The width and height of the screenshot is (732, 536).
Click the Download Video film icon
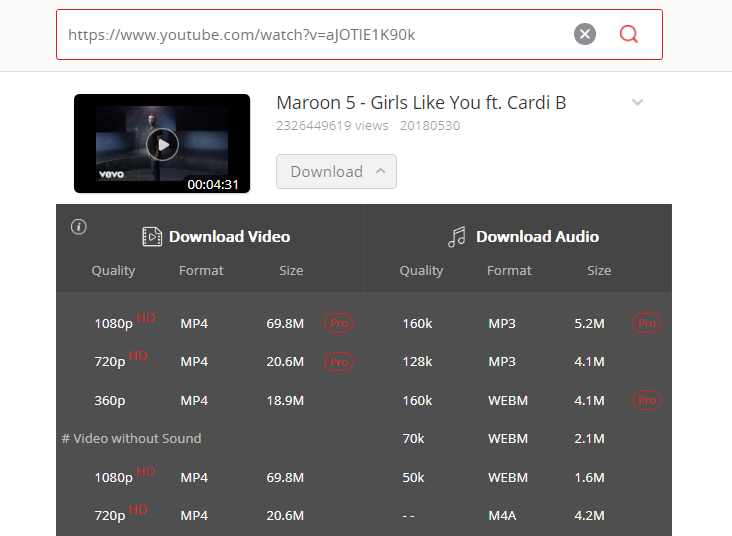(152, 236)
